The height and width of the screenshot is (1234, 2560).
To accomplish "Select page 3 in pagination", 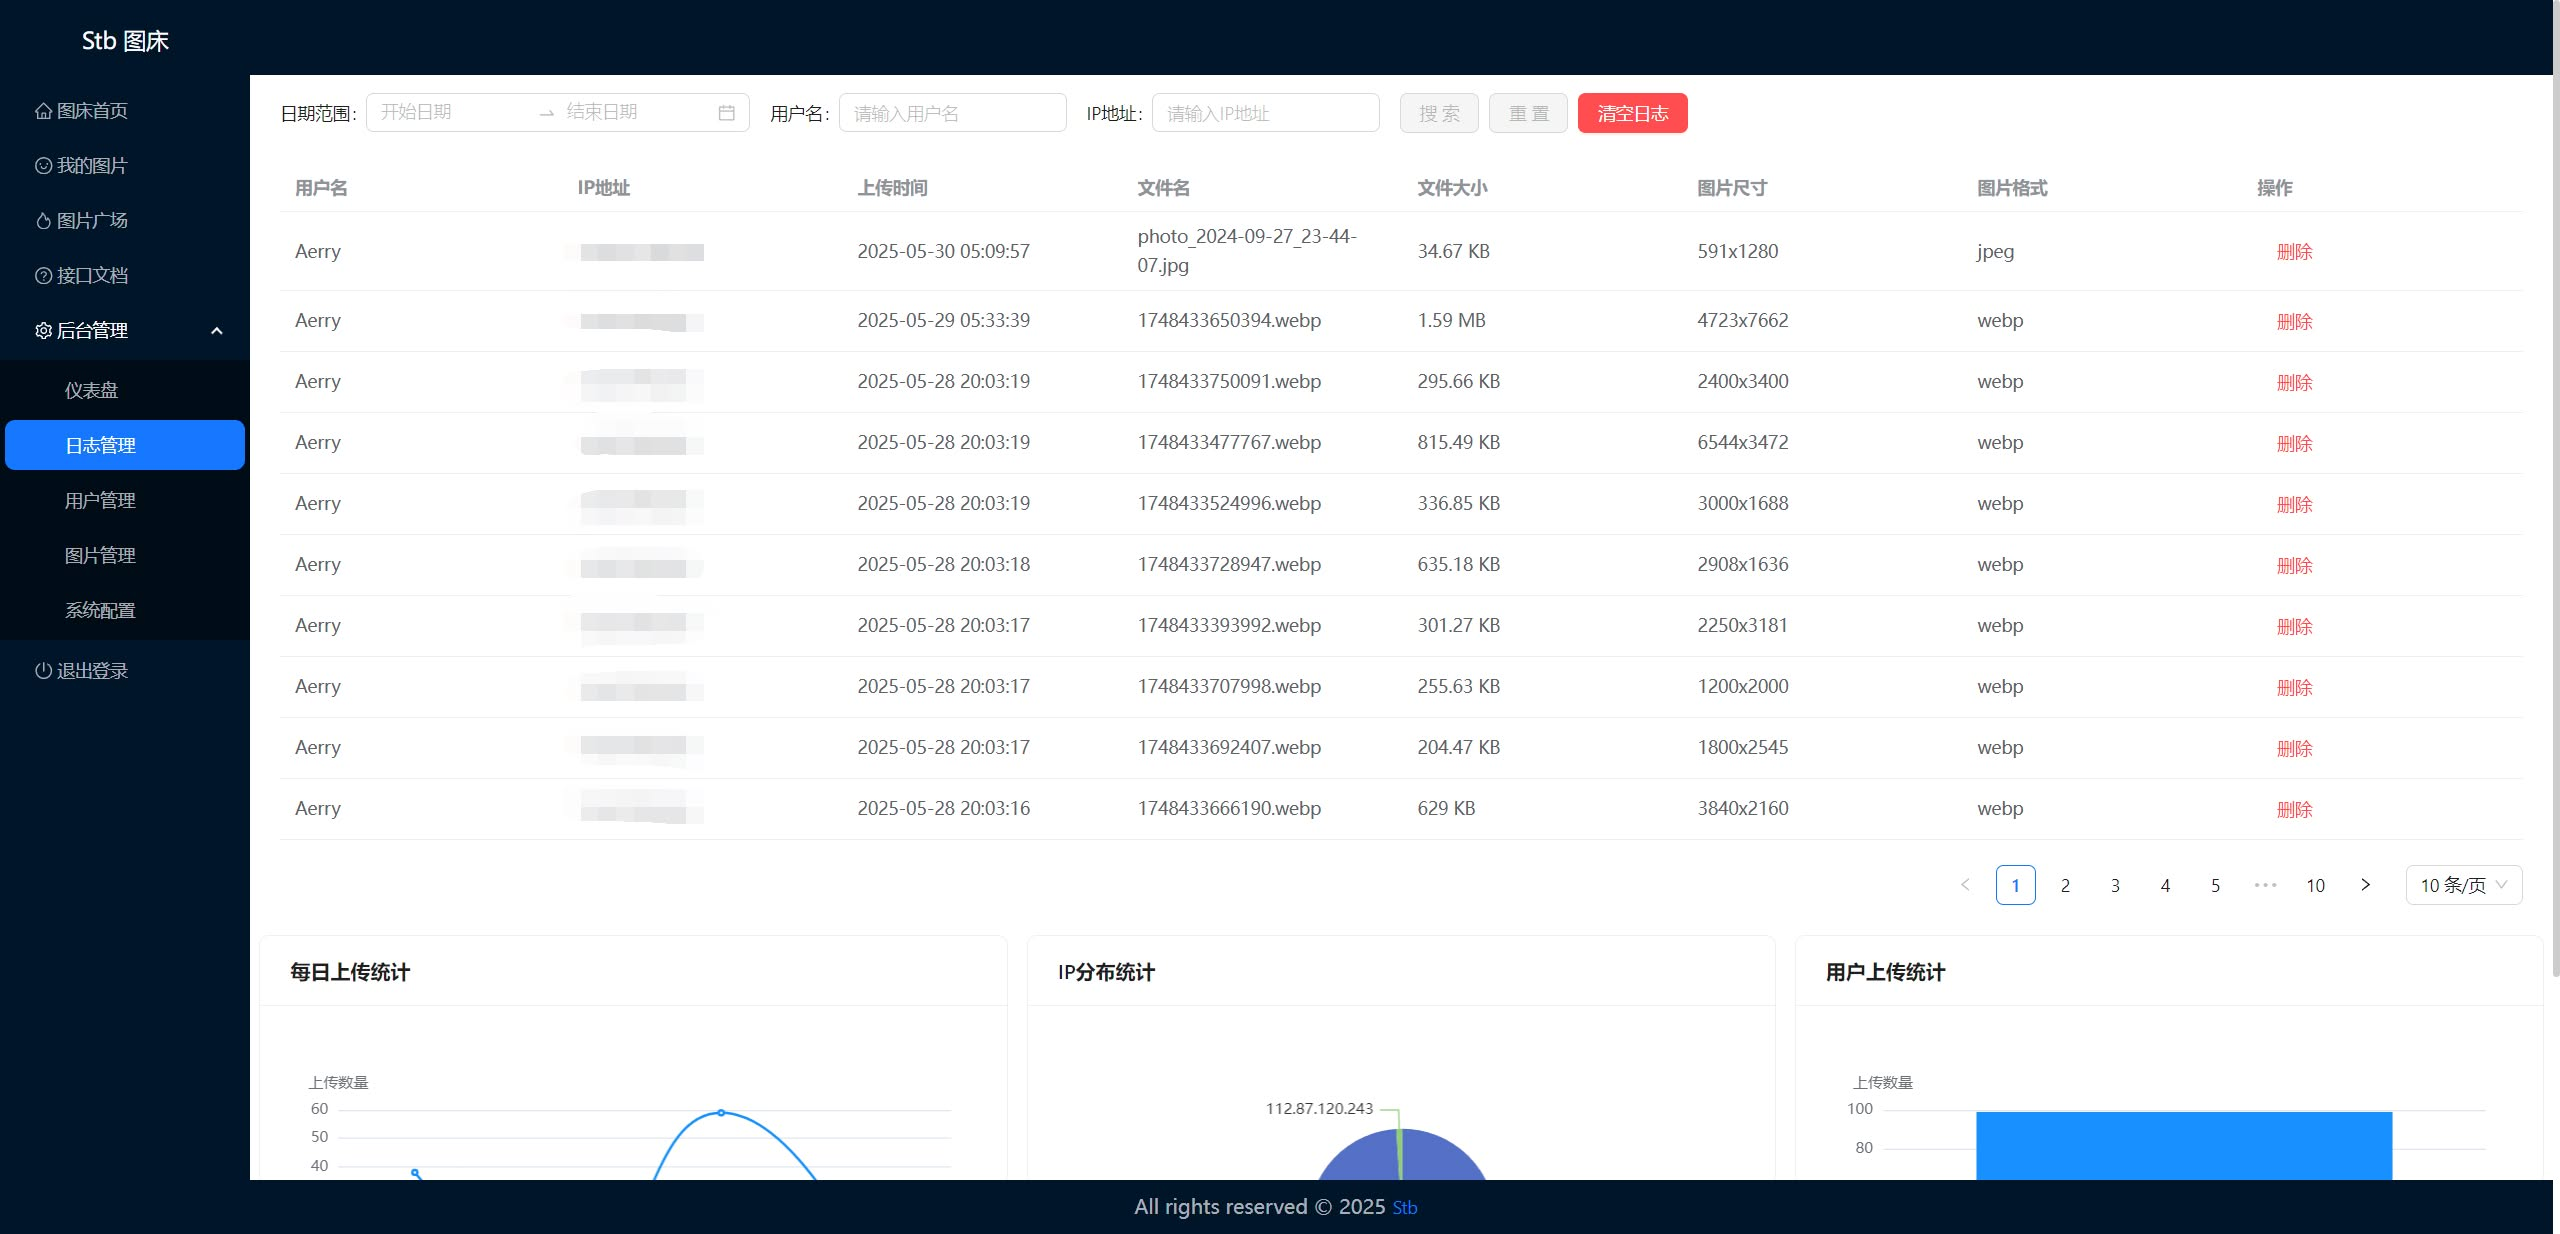I will (x=2115, y=885).
